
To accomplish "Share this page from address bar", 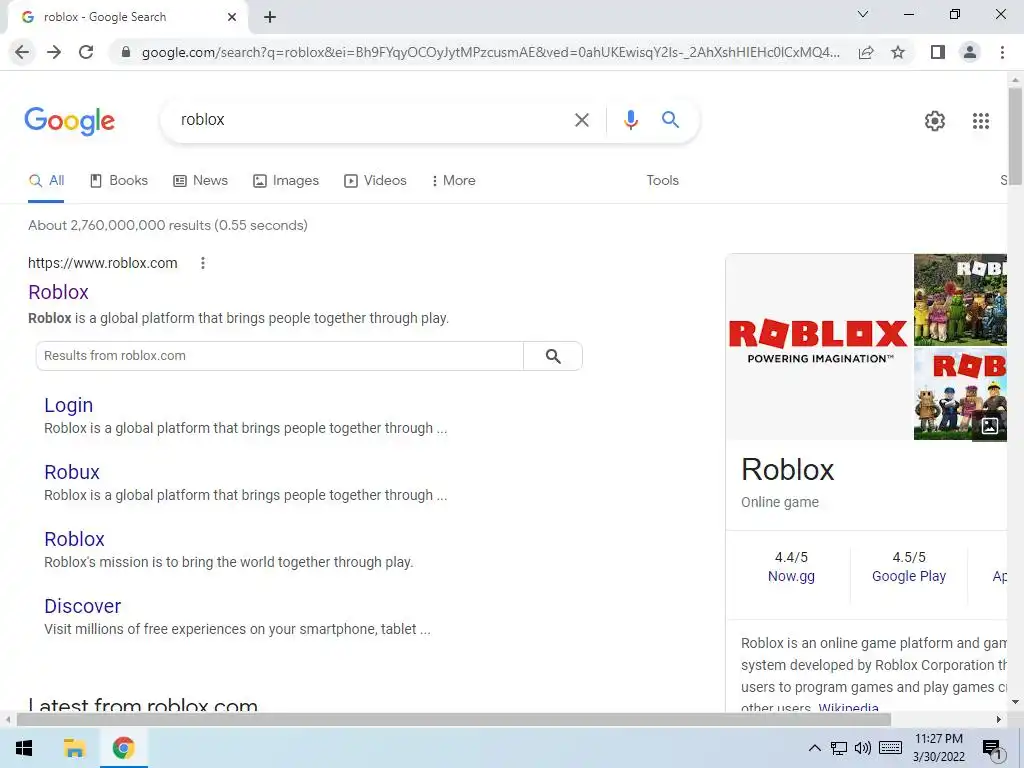I will click(866, 52).
